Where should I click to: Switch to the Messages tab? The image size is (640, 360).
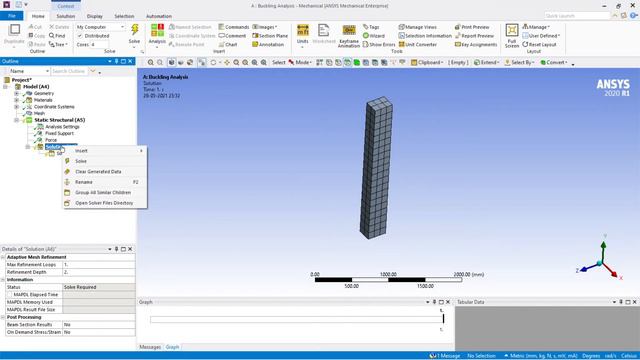point(150,347)
